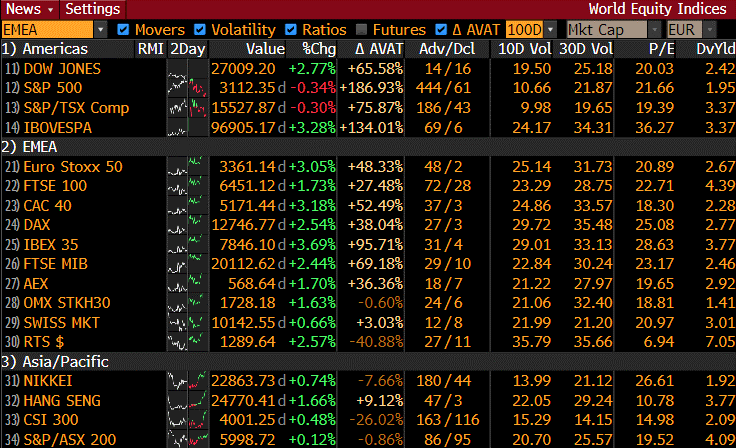This screenshot has width=736, height=448.
Task: Click the FTSE 100 dividend yield 4.39
Action: pyautogui.click(x=720, y=186)
